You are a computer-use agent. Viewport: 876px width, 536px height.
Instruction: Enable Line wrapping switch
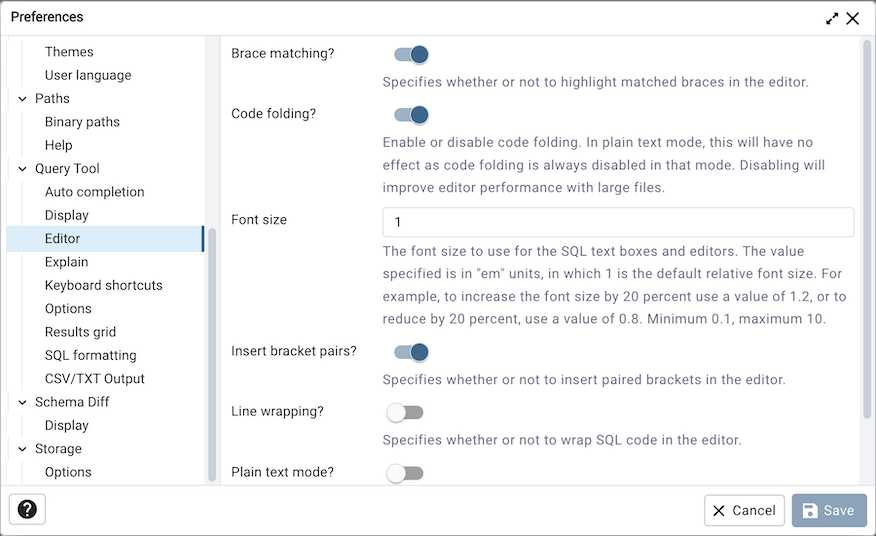[406, 412]
